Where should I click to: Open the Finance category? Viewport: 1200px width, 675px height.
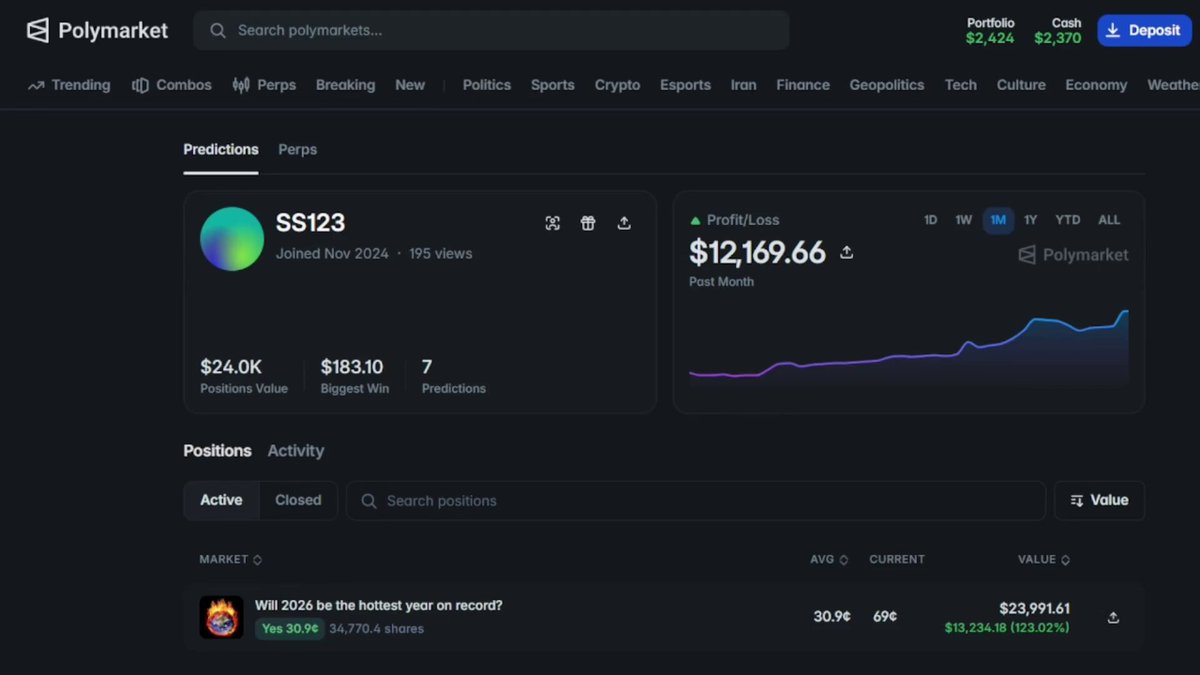pos(803,85)
